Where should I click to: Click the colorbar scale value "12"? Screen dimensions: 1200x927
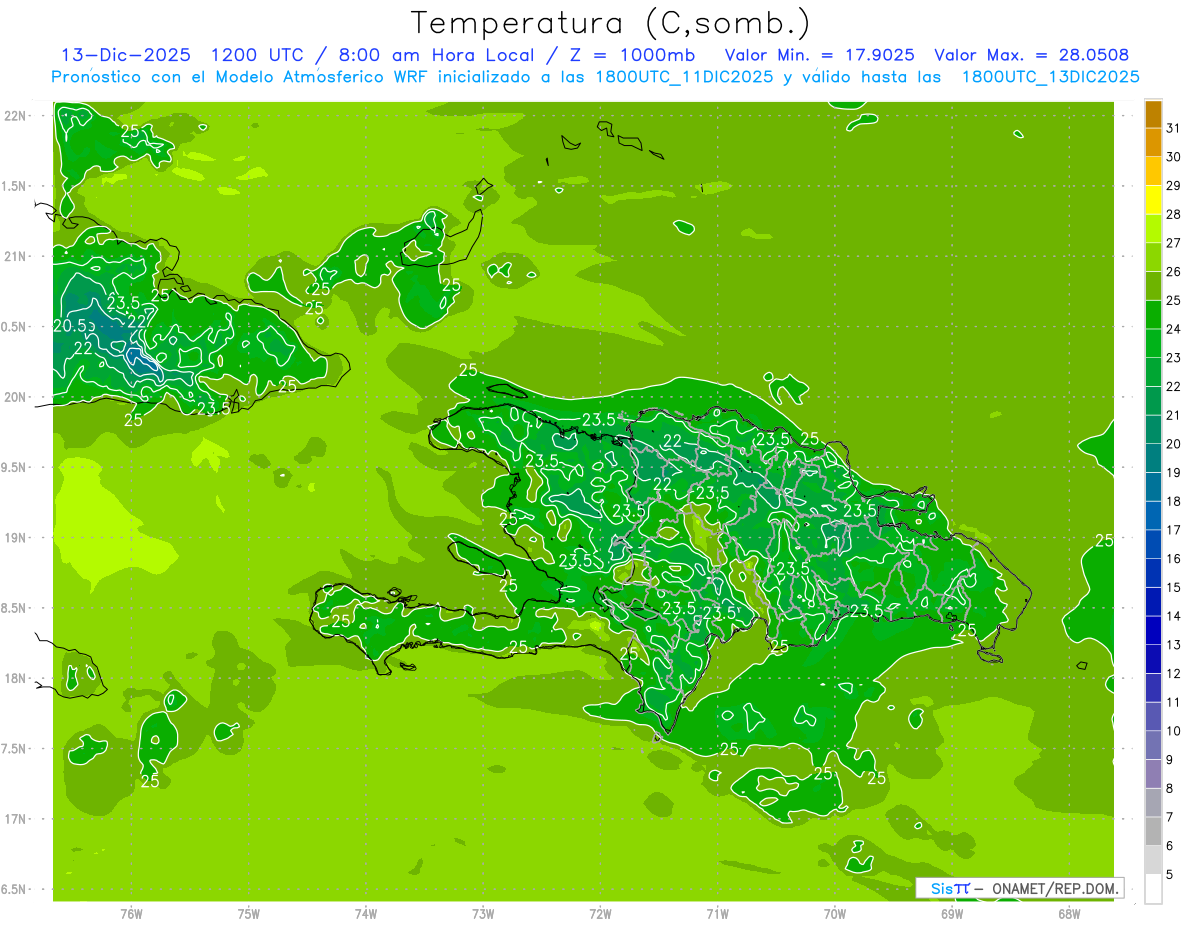pos(1173,674)
